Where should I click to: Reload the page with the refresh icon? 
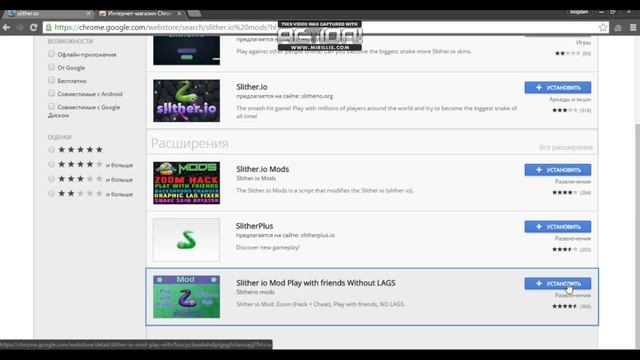[x=33, y=27]
